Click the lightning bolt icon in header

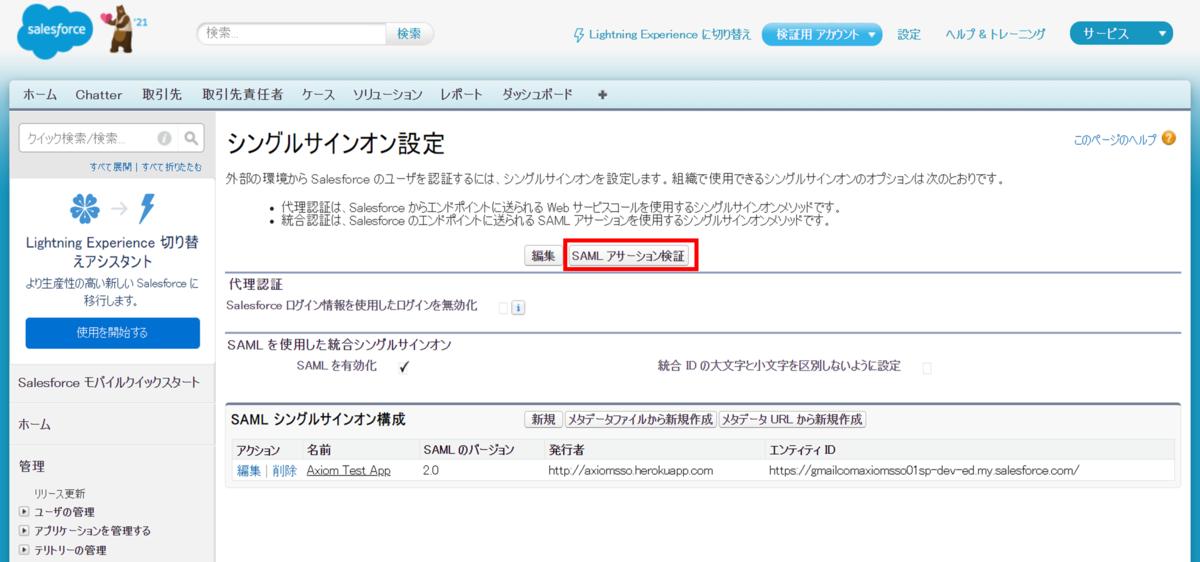tap(578, 35)
